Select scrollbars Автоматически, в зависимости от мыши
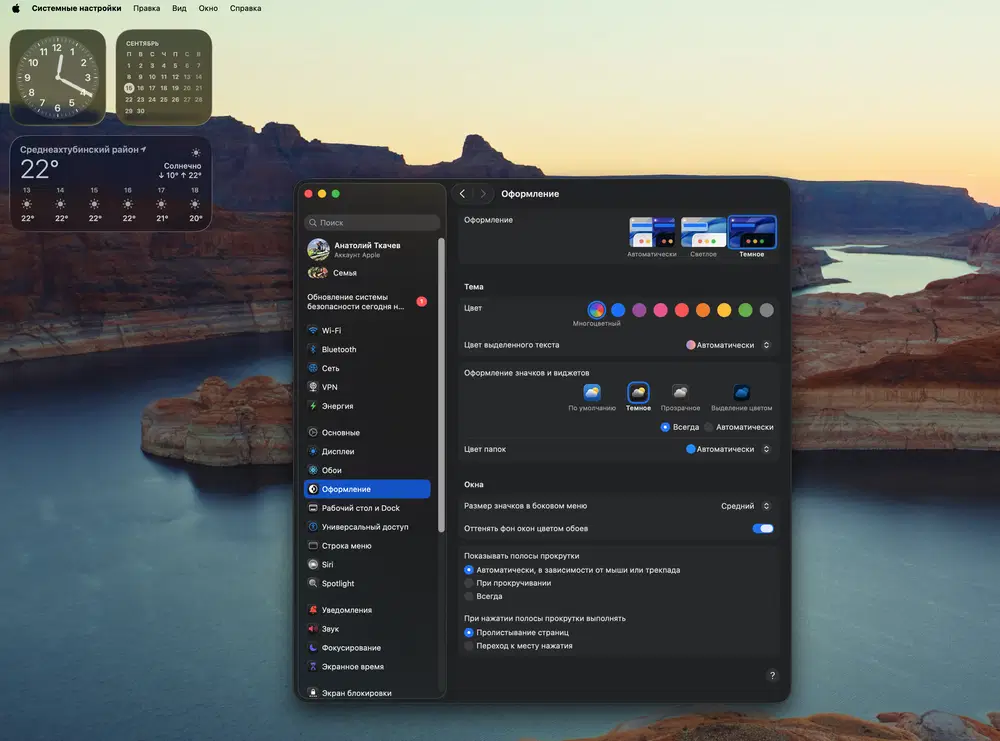 (x=469, y=570)
